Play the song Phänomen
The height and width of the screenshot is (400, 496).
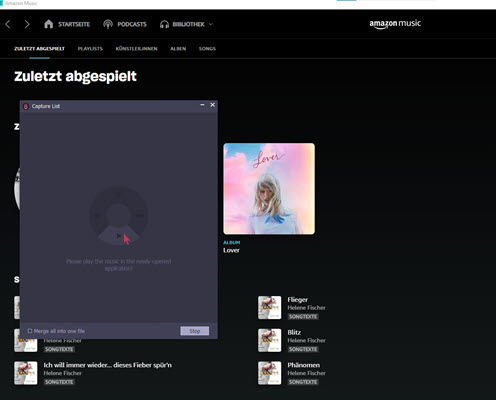tap(304, 365)
